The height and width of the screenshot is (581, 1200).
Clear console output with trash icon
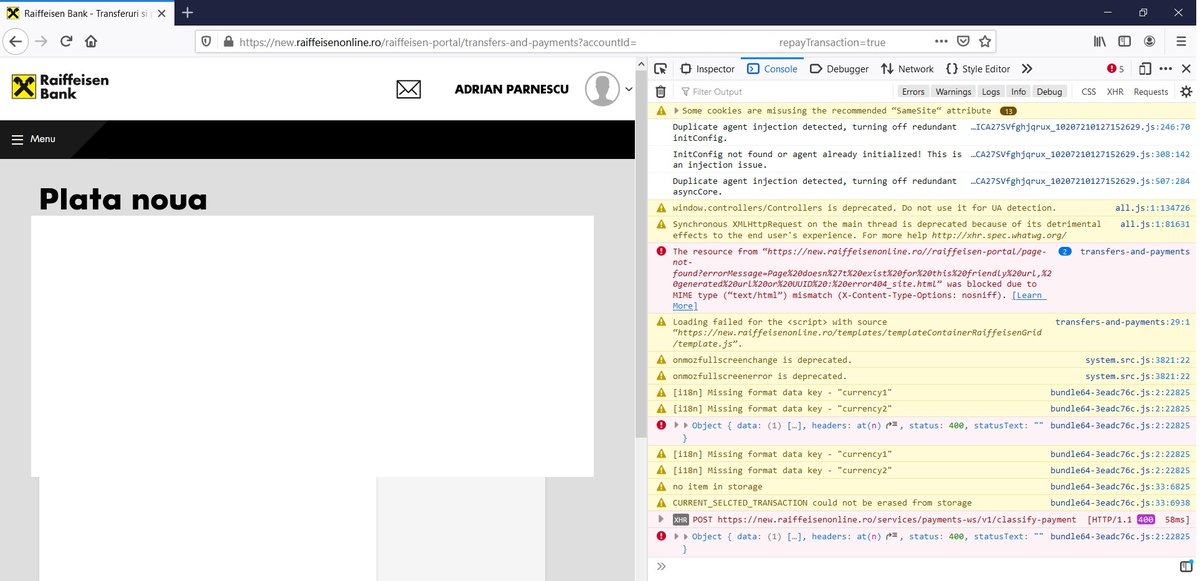coord(661,92)
